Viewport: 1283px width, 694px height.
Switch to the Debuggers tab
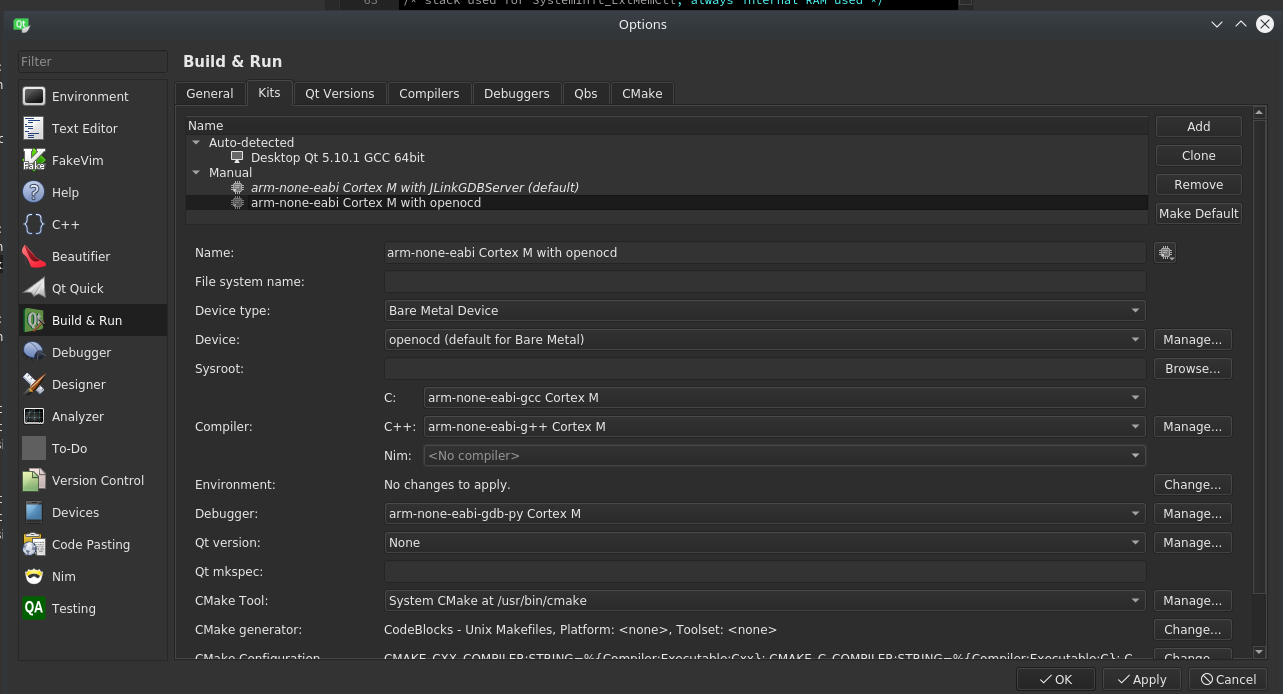(517, 93)
